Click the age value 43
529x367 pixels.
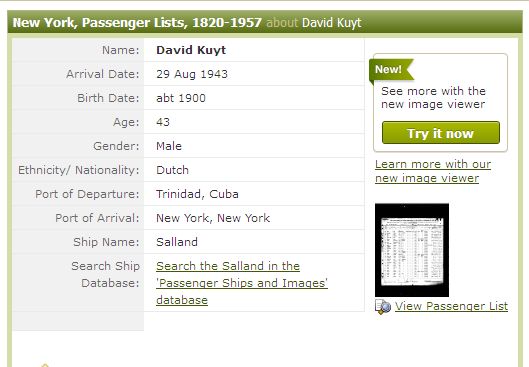(163, 122)
